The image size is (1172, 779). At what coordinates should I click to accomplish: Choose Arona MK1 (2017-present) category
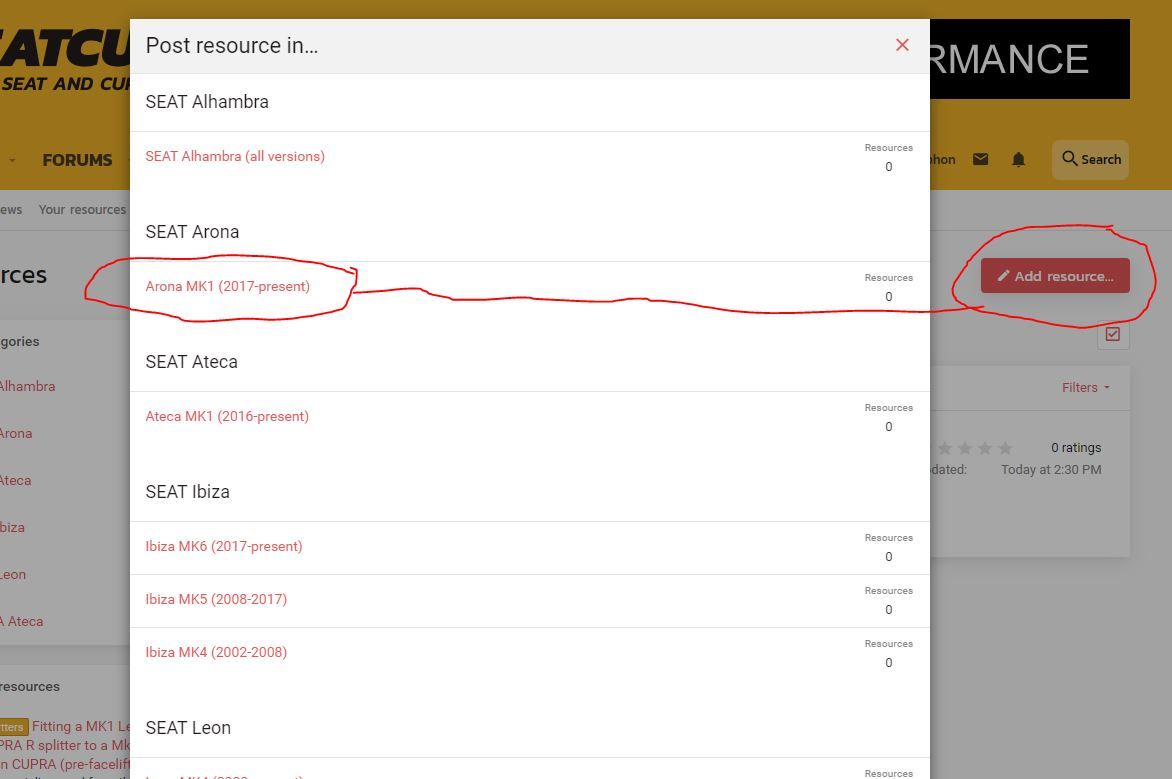tap(228, 286)
